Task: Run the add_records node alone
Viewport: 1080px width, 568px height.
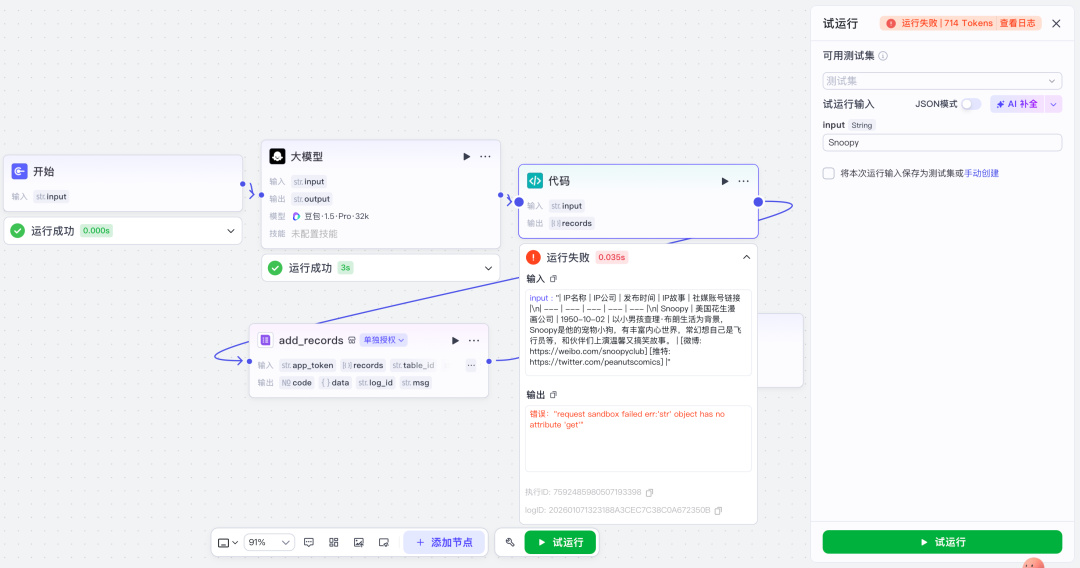Action: pyautogui.click(x=455, y=340)
